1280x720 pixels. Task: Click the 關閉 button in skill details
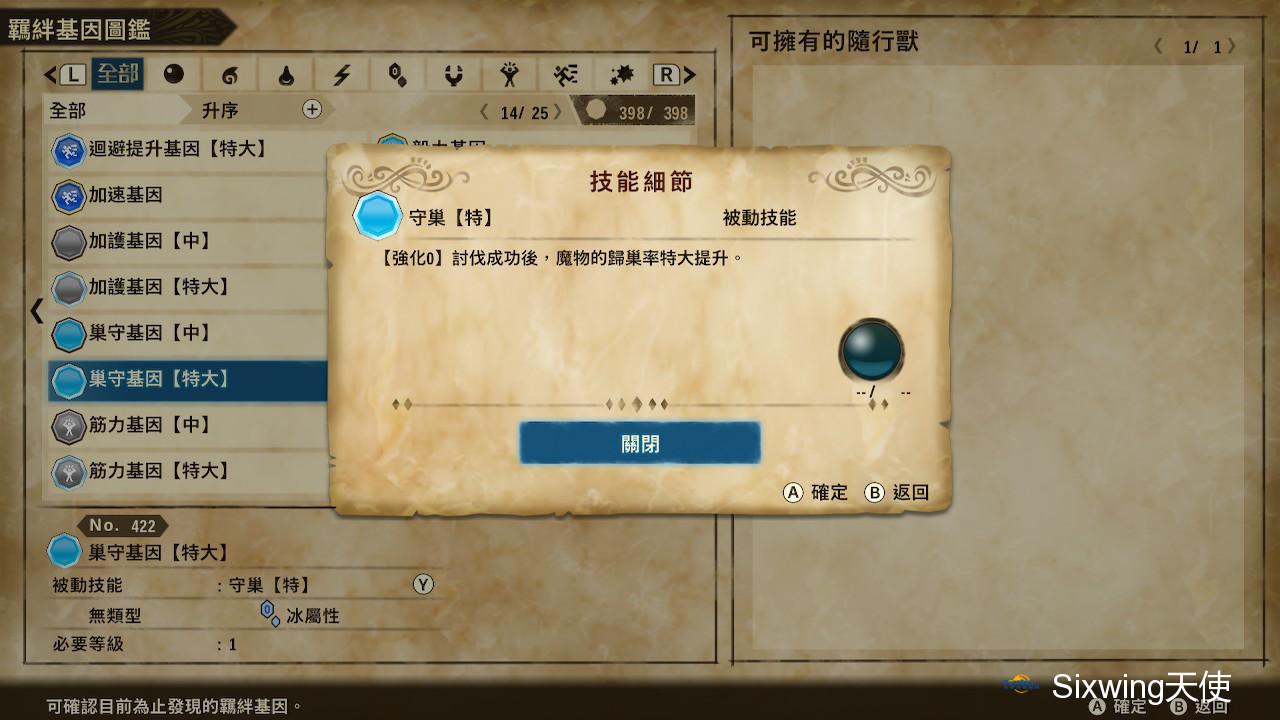pos(640,443)
